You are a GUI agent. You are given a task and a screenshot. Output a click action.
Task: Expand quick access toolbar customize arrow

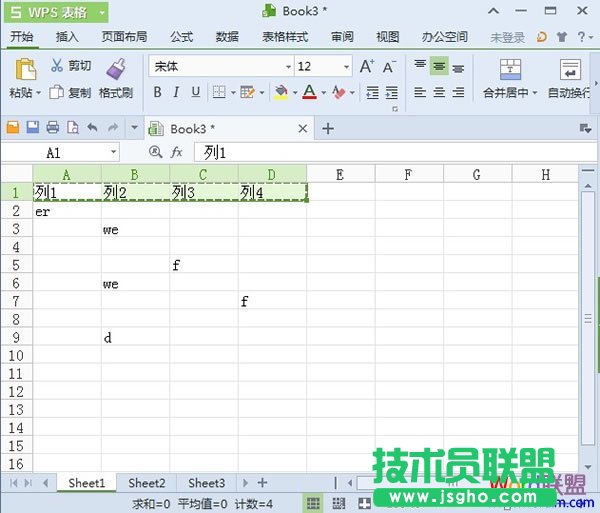[x=134, y=127]
